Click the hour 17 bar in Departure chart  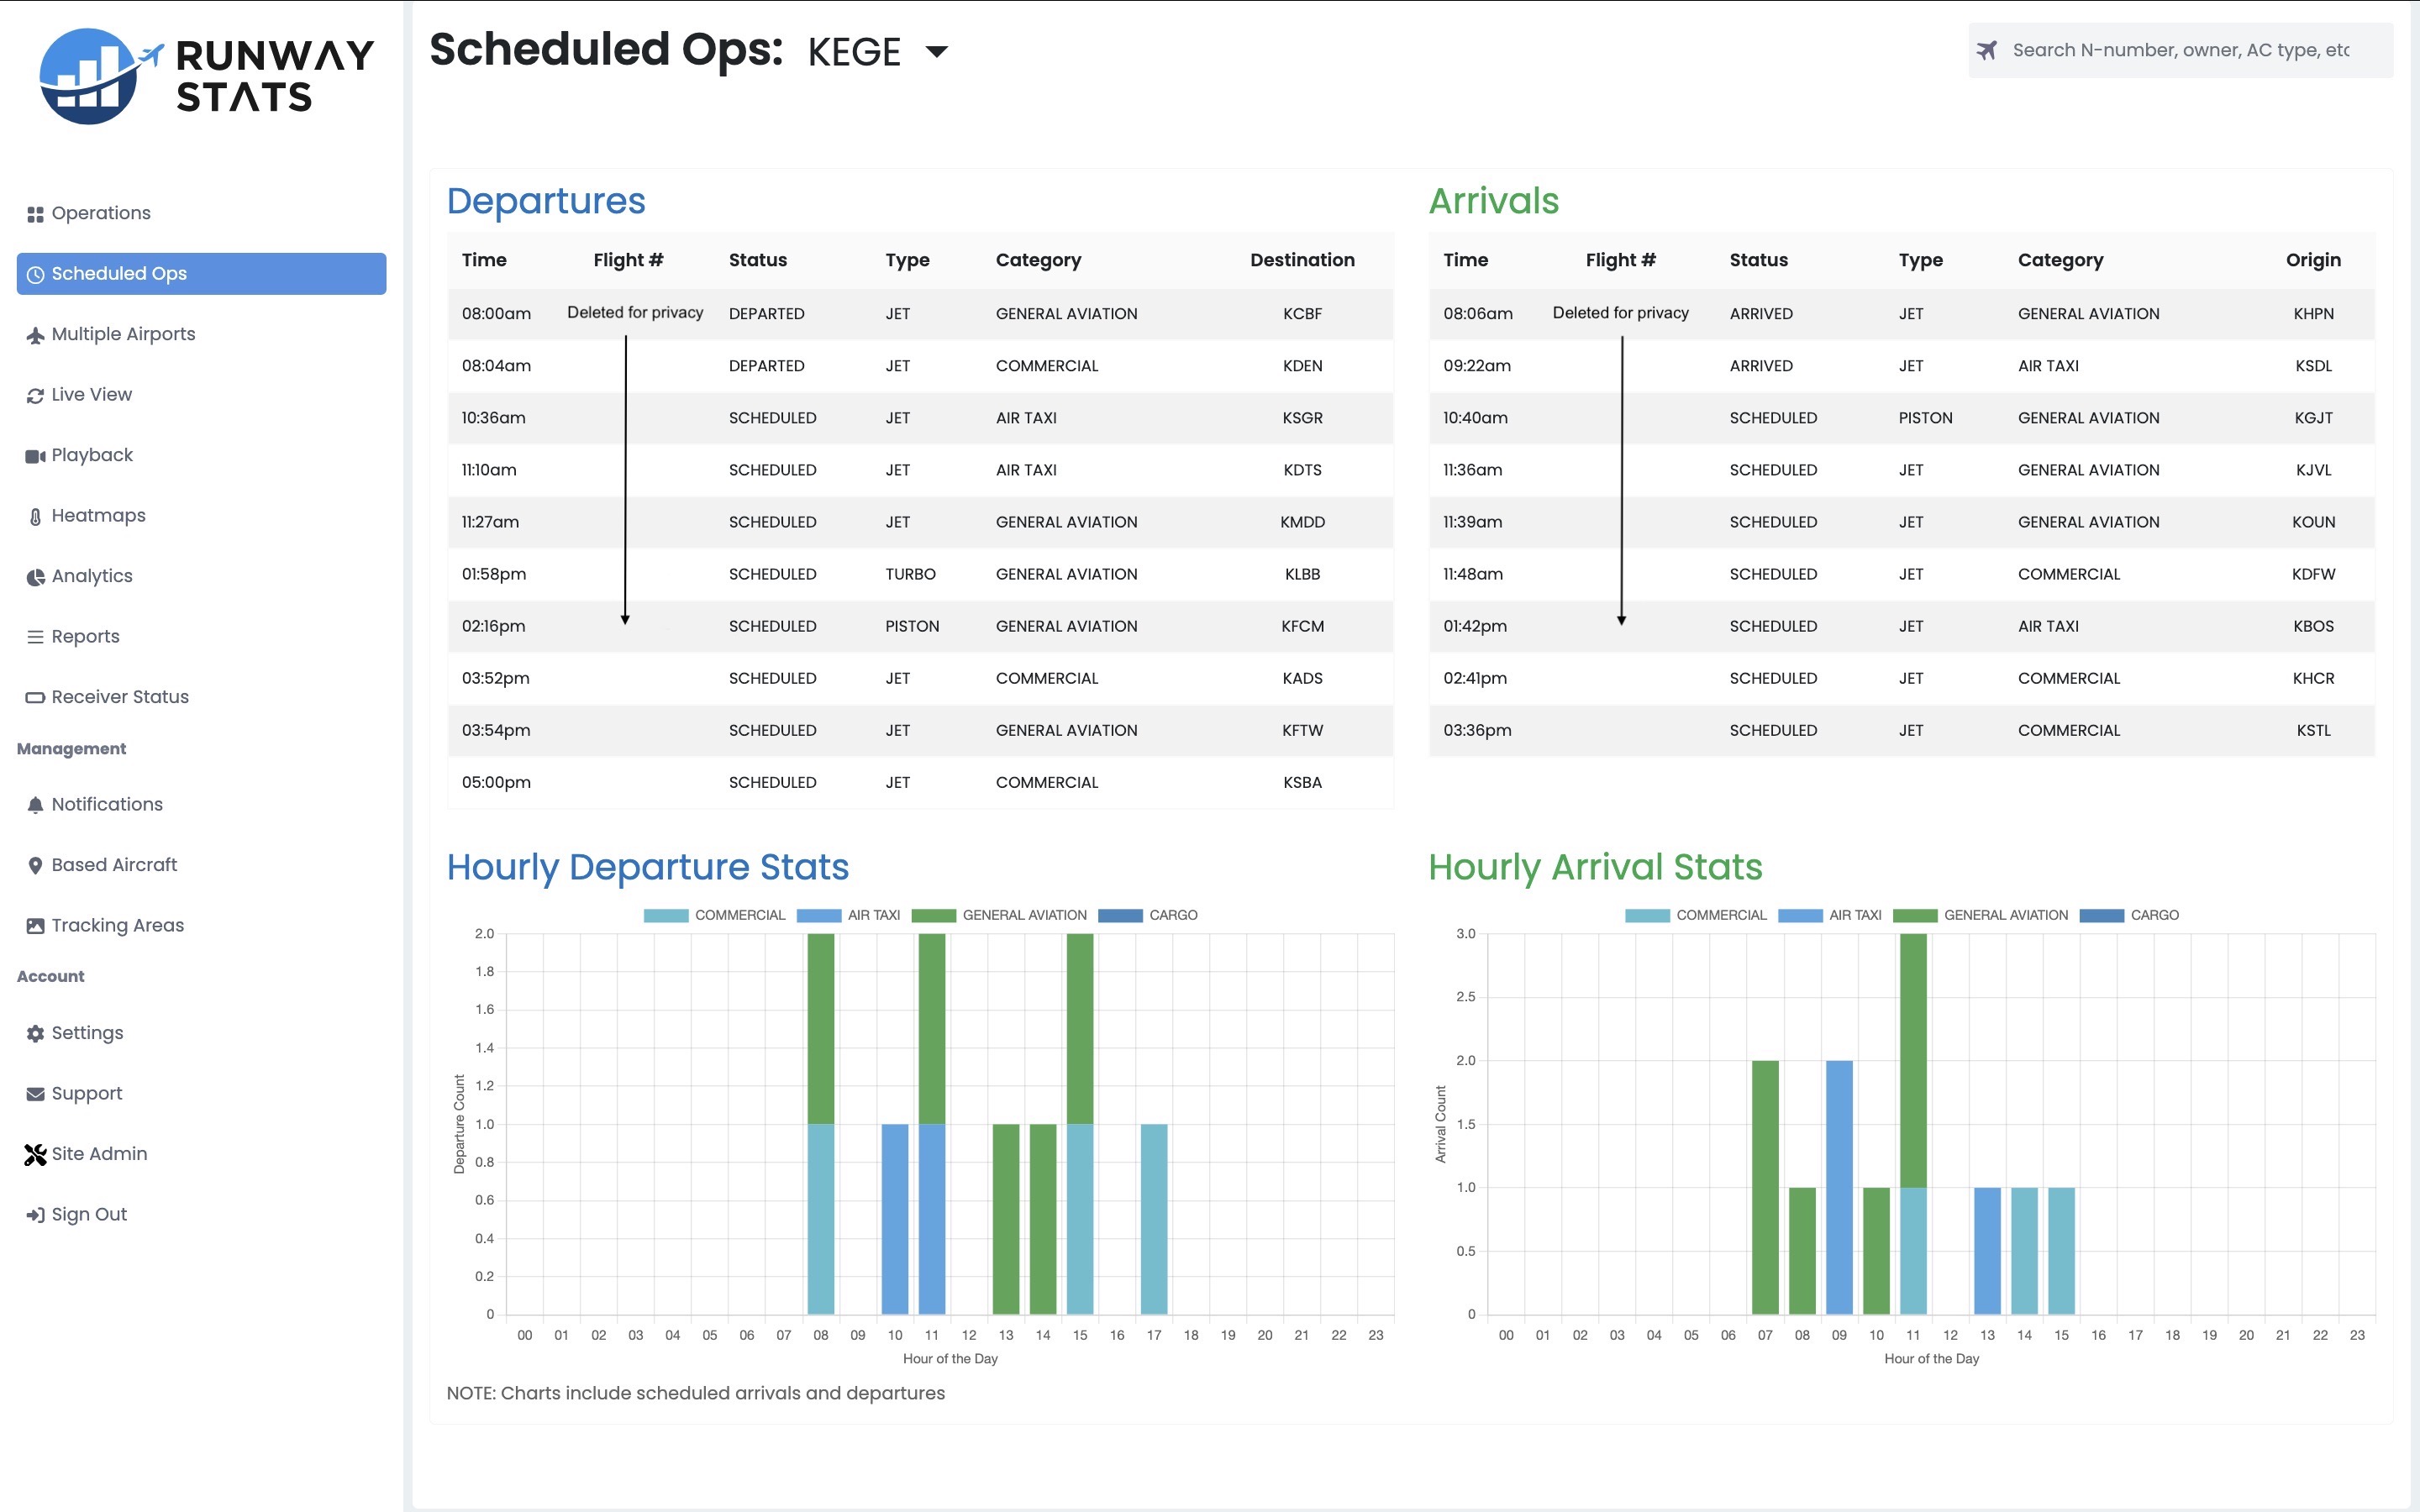pos(1153,1219)
